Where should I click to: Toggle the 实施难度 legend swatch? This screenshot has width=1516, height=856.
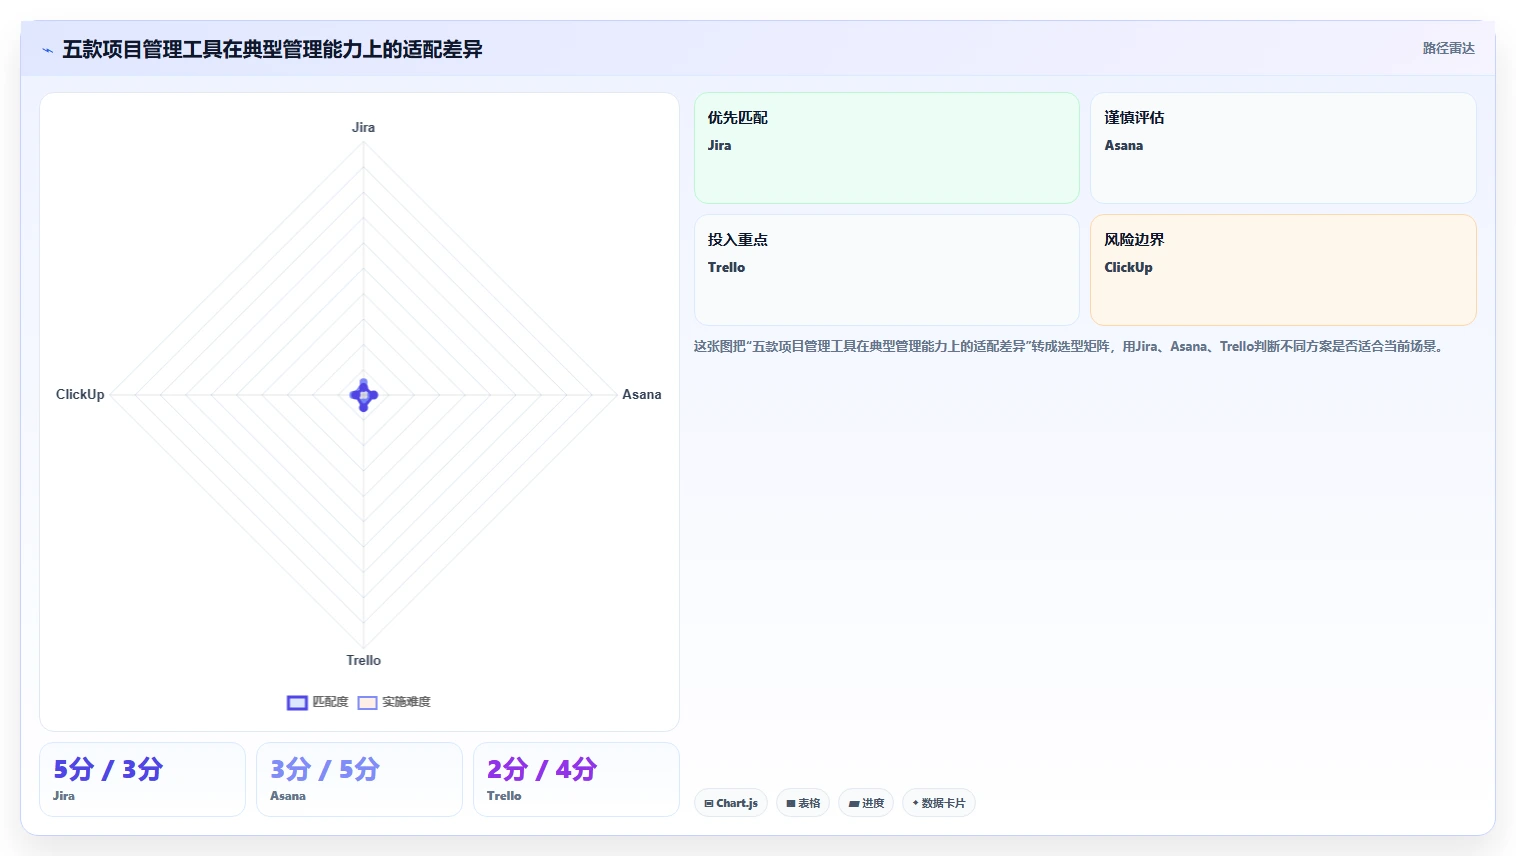point(367,703)
